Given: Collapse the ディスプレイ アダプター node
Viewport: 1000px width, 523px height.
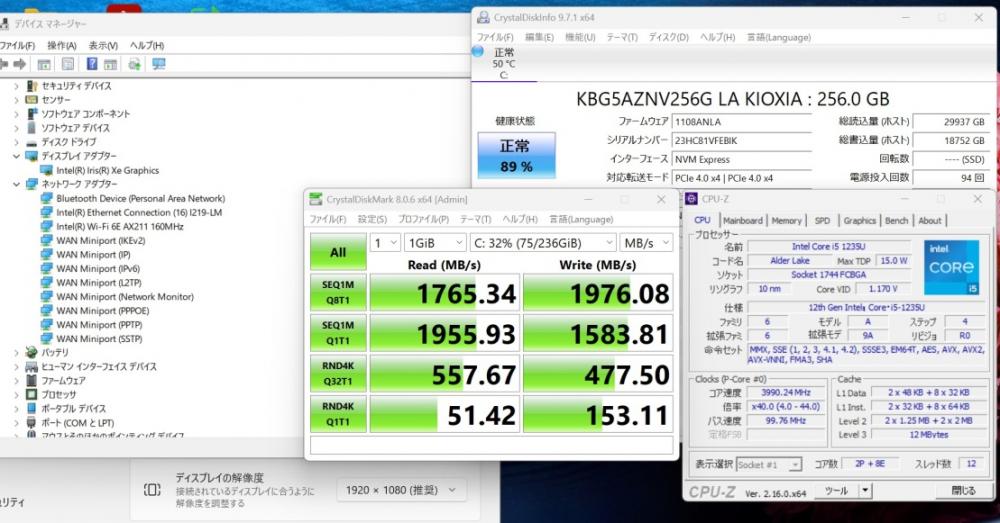Looking at the screenshot, I should coord(16,156).
